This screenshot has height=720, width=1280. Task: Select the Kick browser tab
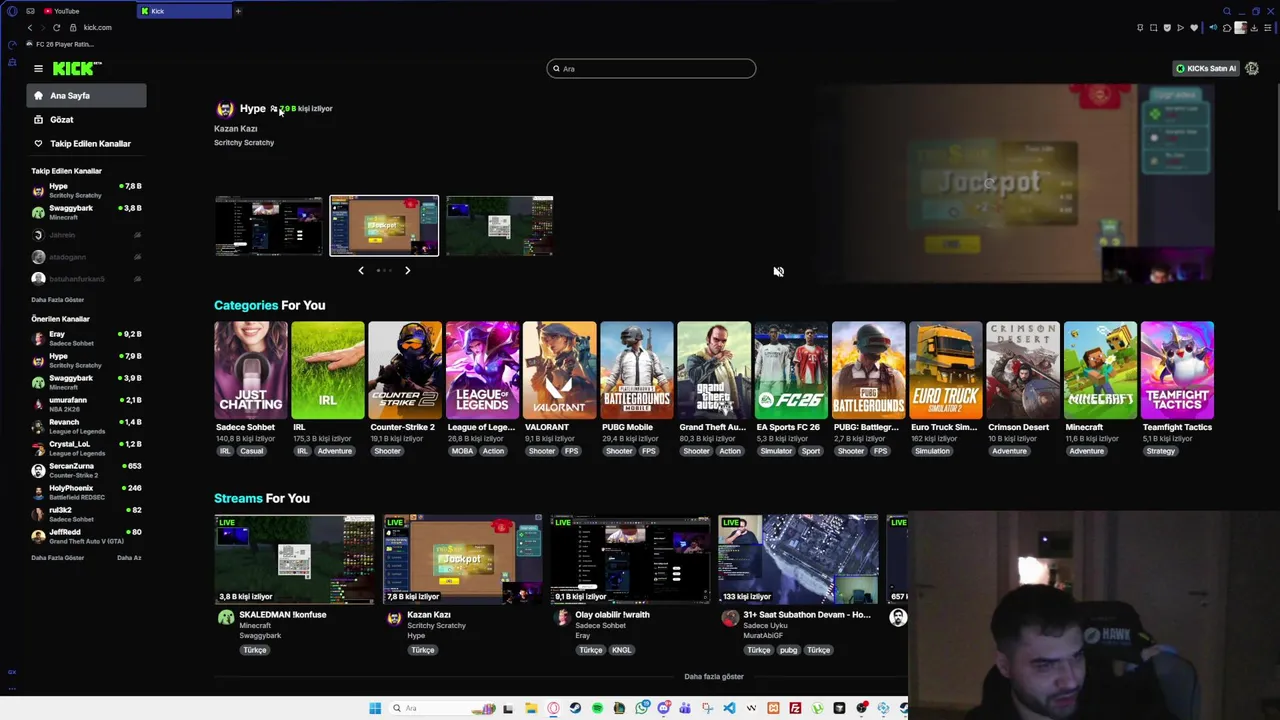[x=185, y=11]
